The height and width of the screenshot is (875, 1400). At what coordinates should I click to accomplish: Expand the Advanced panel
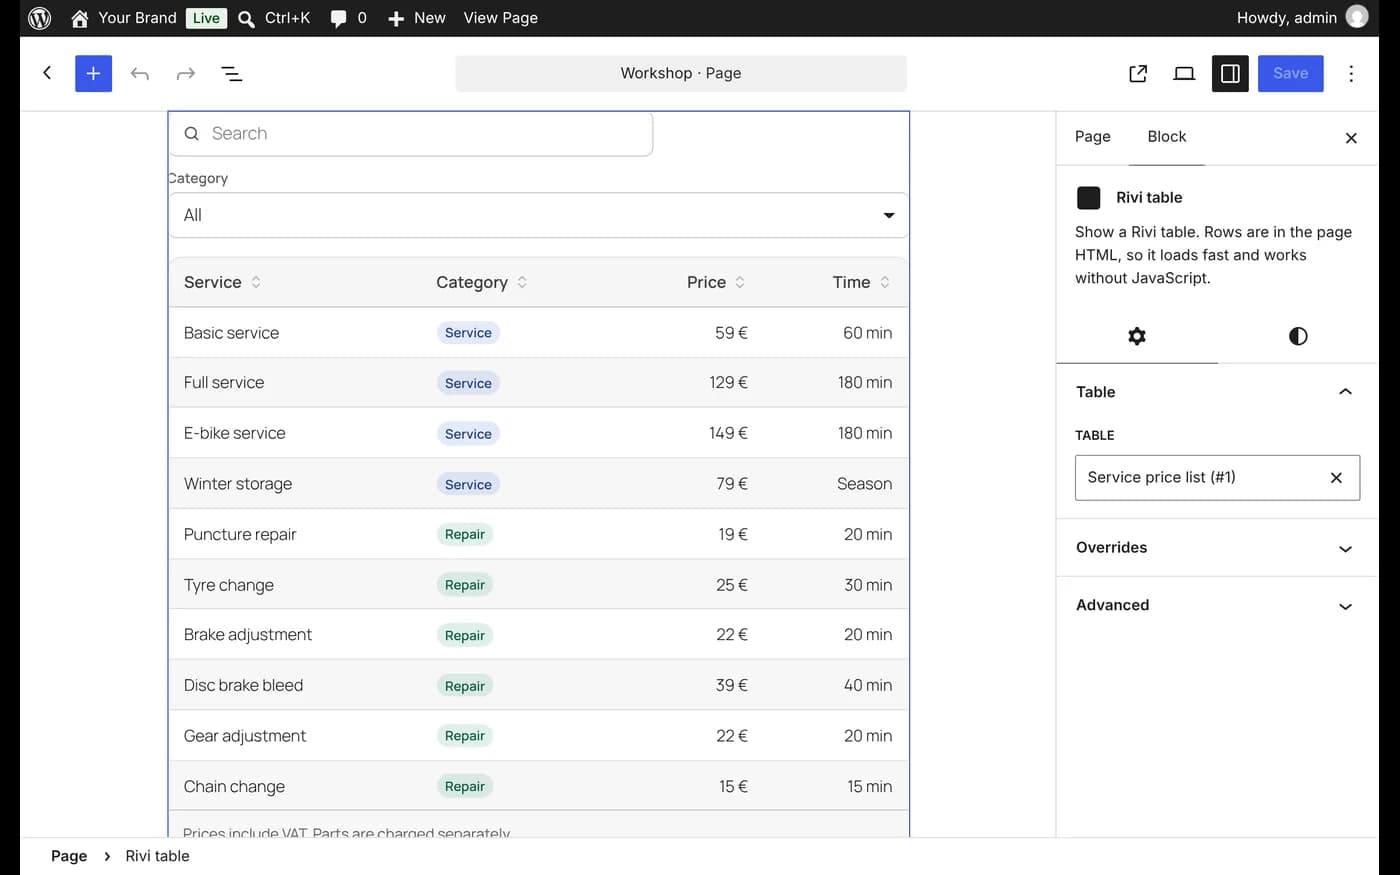click(x=1217, y=605)
